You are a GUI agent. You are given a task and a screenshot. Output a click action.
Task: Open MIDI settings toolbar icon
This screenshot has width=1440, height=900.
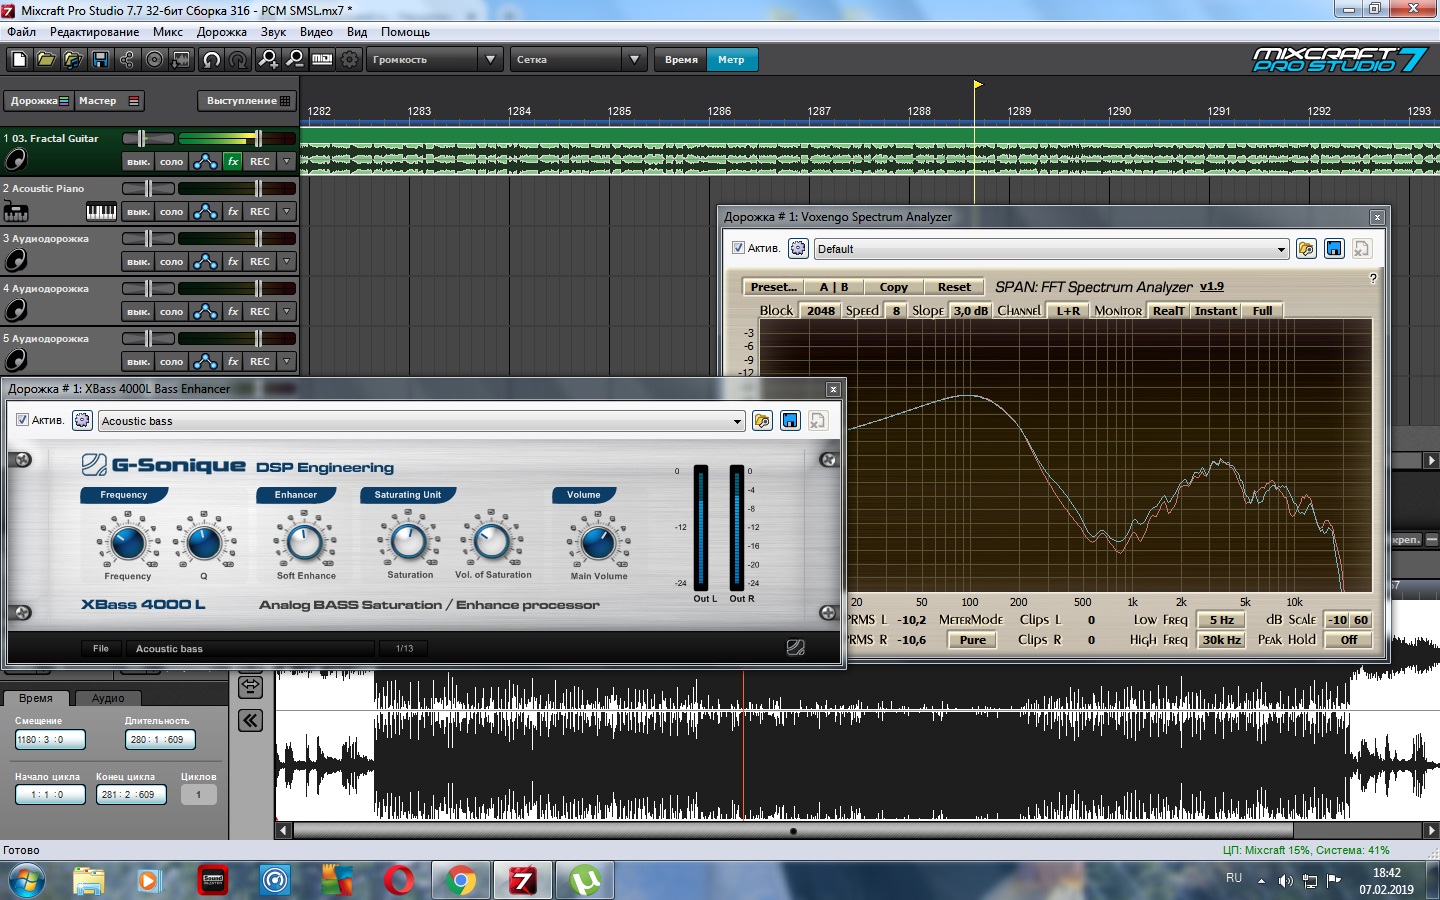322,60
